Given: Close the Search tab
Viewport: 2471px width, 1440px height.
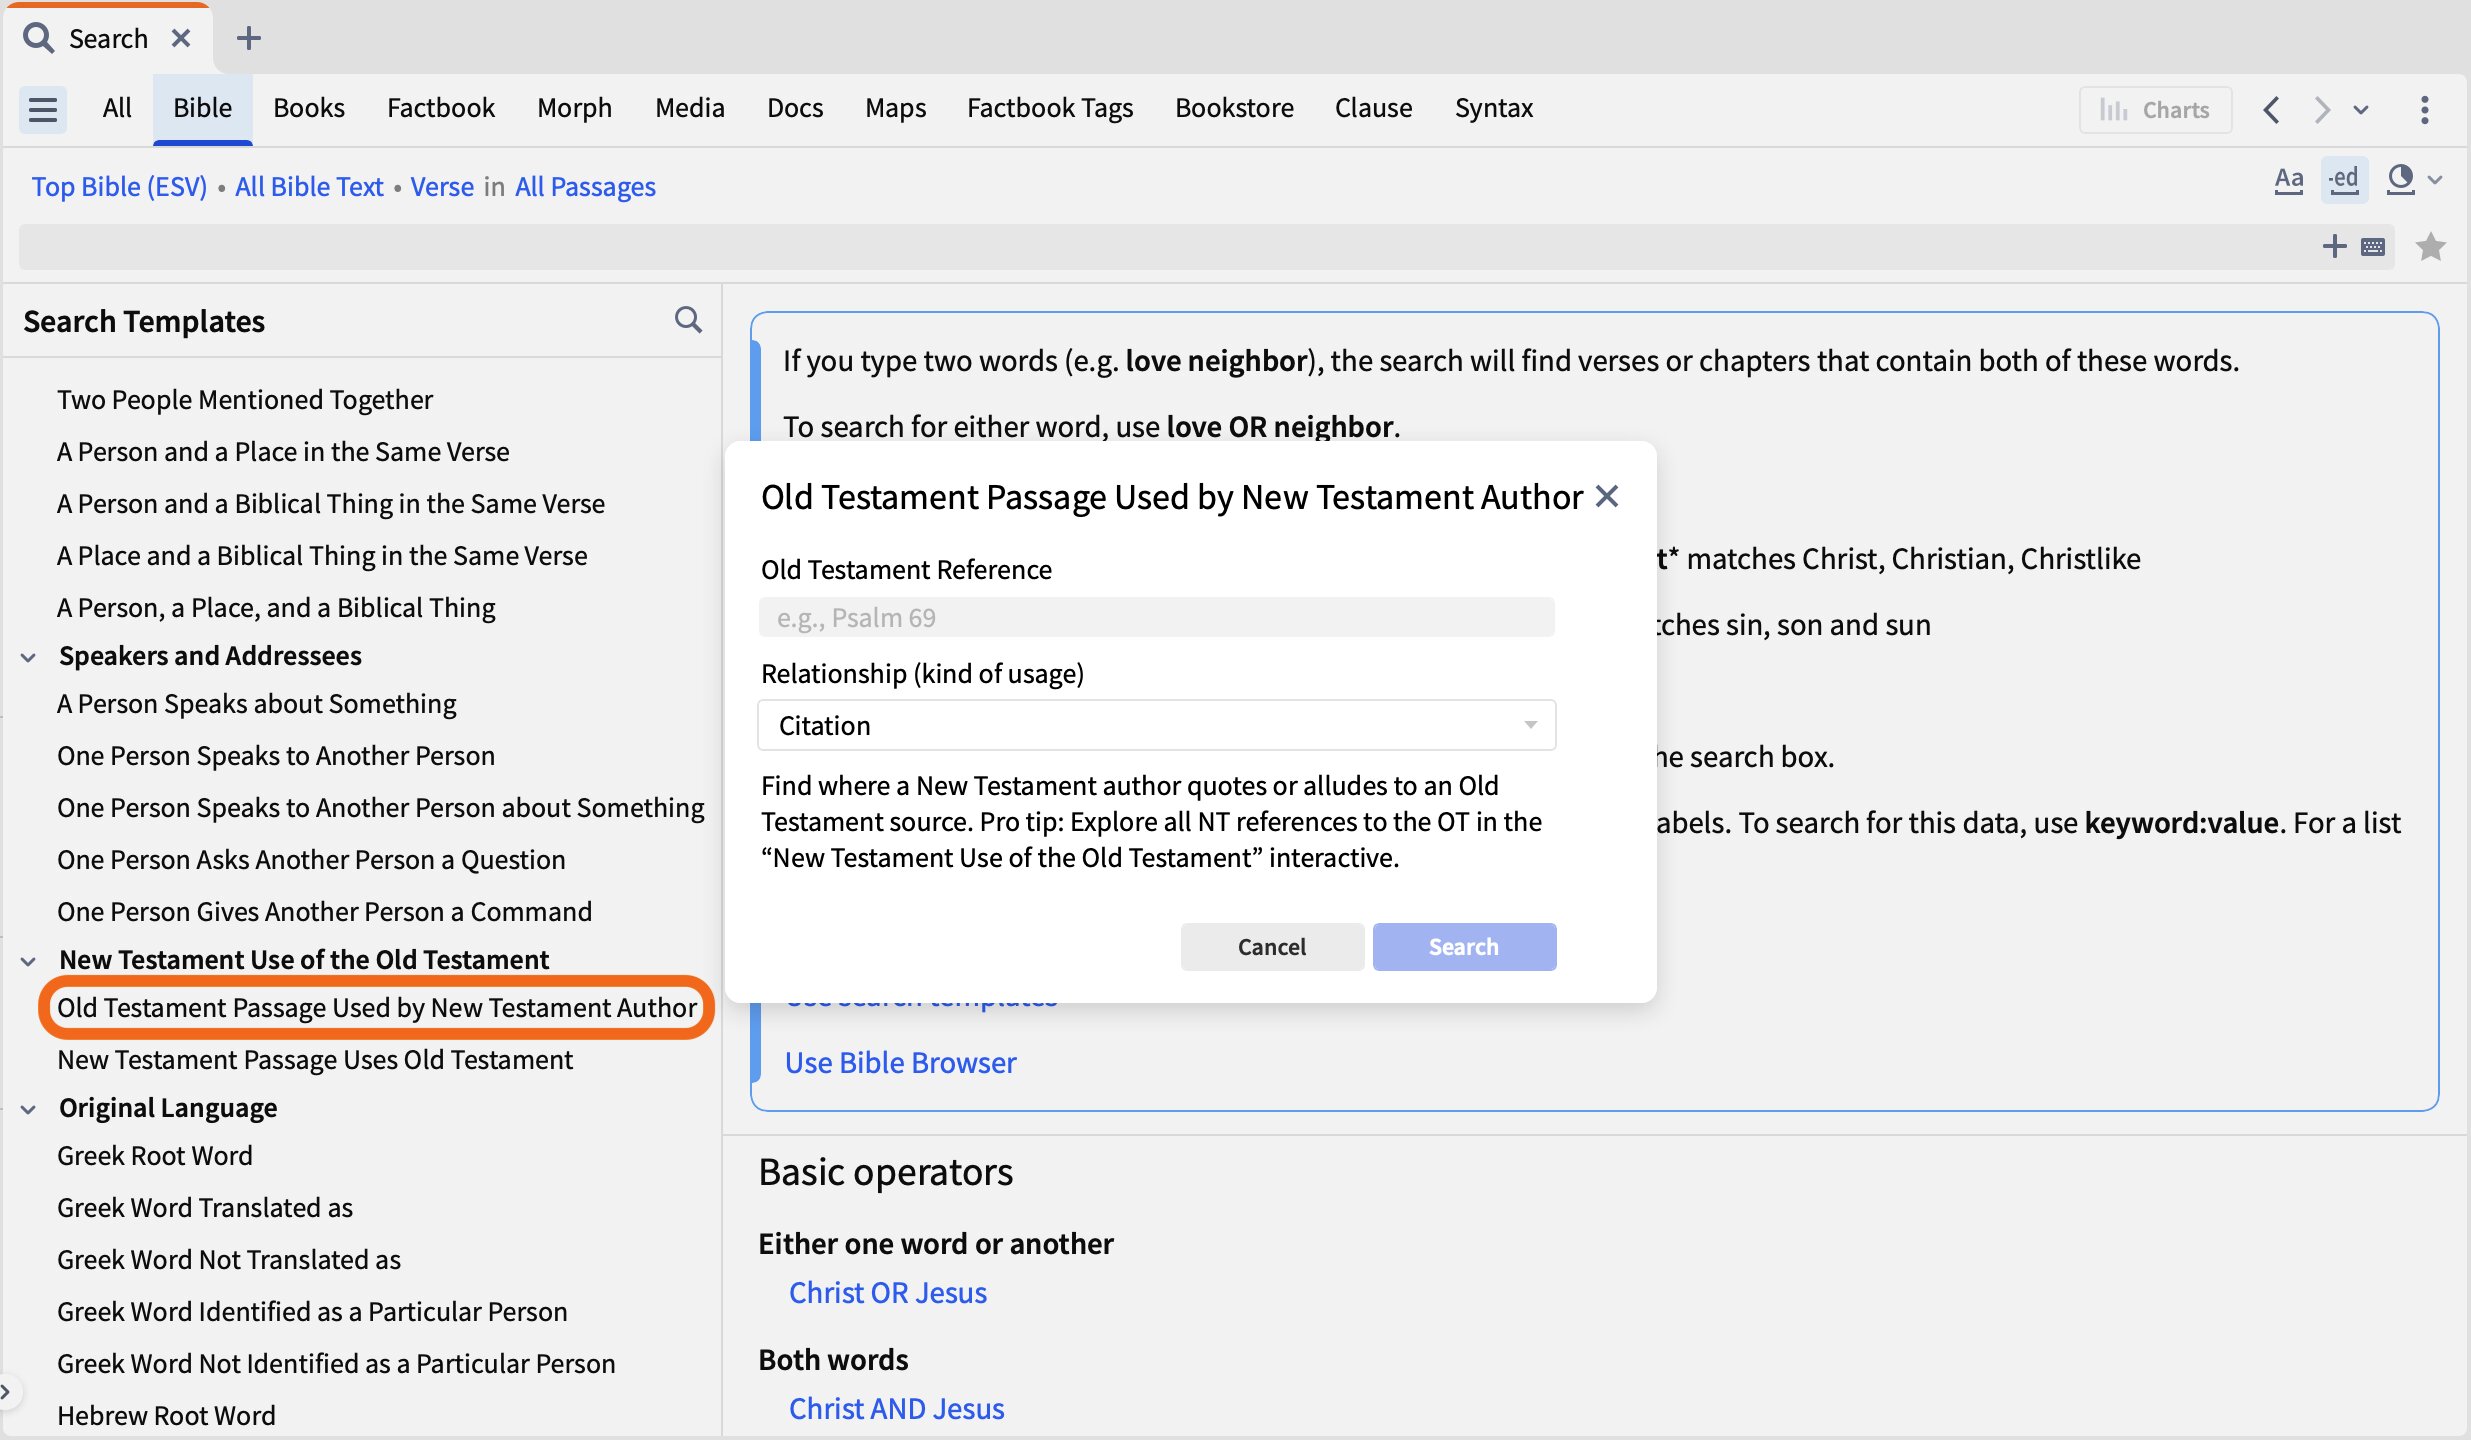Looking at the screenshot, I should point(181,38).
